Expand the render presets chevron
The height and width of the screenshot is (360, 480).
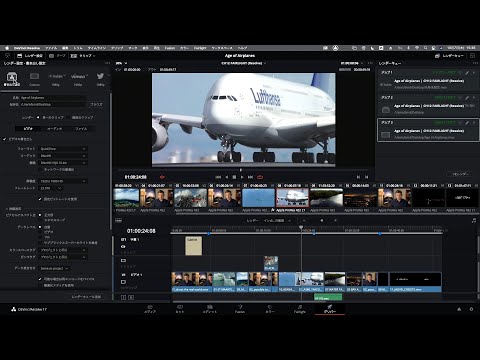[x=109, y=76]
